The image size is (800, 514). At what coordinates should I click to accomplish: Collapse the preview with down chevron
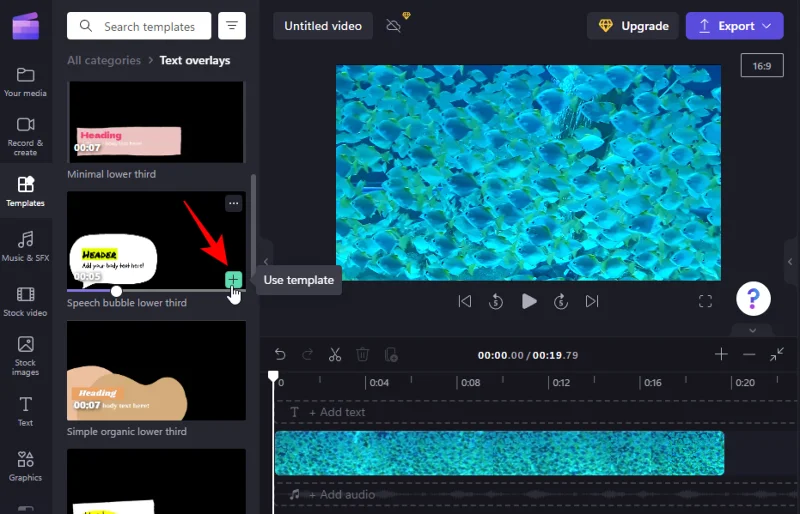[x=753, y=331]
